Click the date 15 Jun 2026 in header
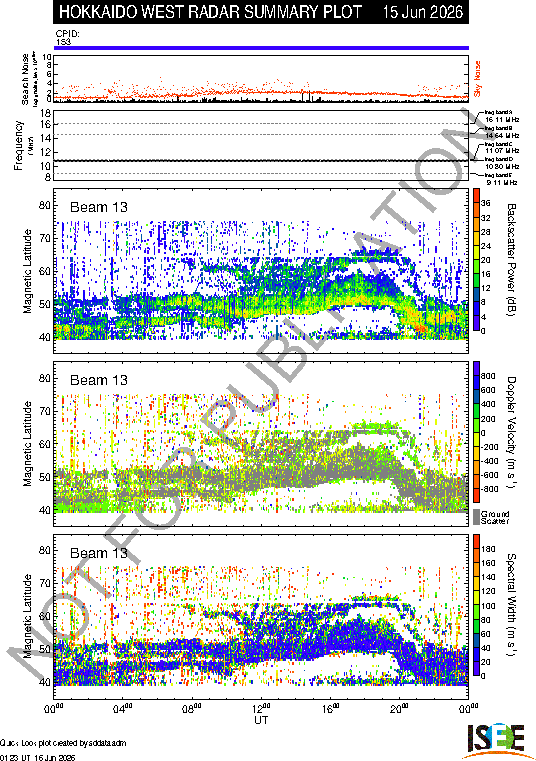 coord(422,12)
